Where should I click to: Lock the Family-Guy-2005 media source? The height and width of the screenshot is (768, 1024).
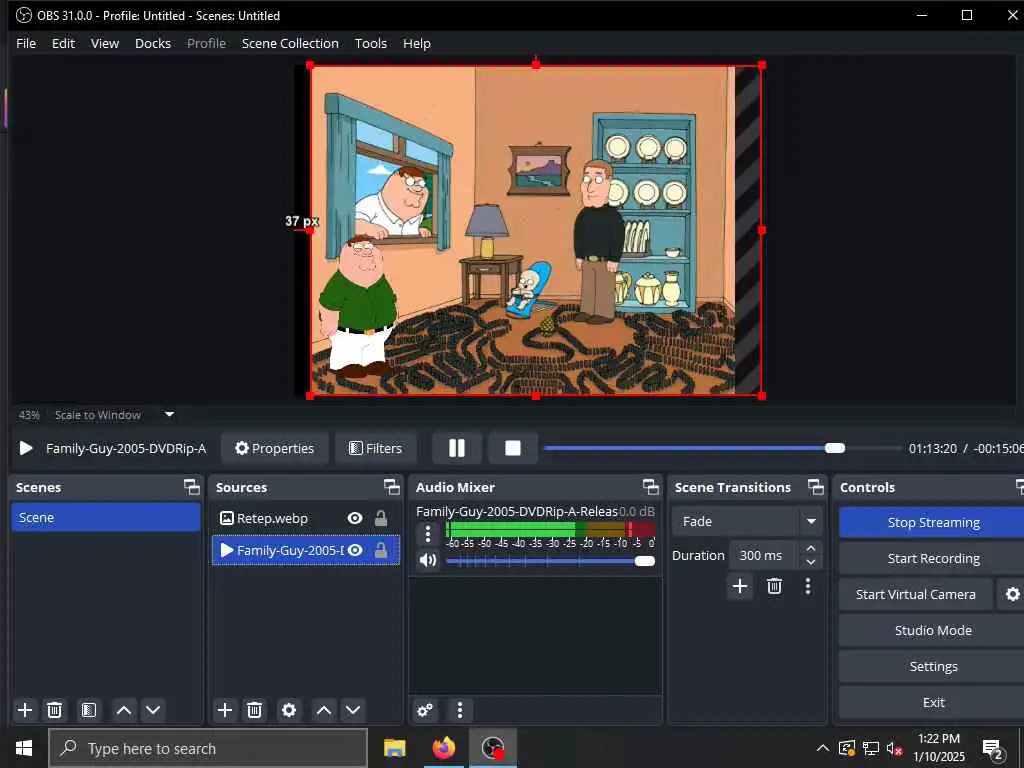tap(381, 550)
